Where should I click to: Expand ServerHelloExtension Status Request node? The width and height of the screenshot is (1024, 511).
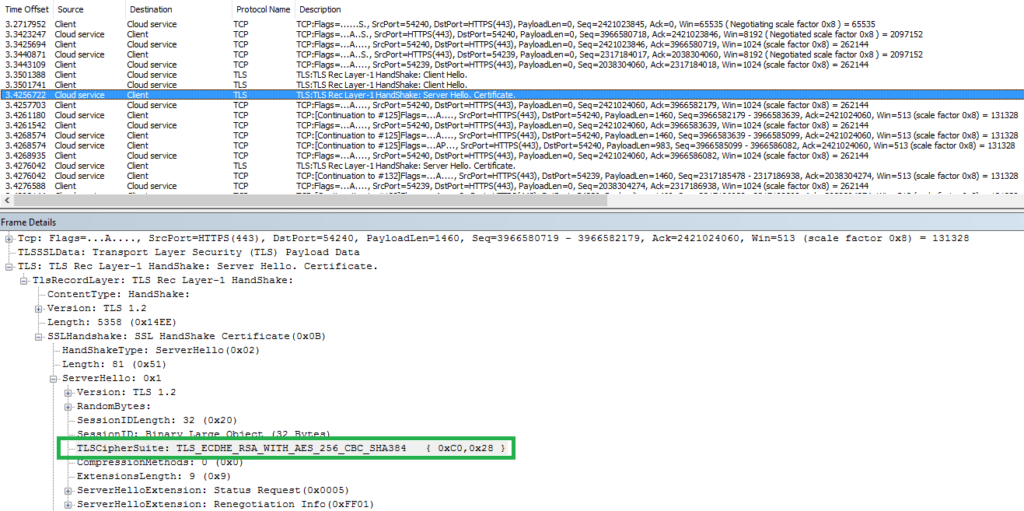tap(68, 491)
